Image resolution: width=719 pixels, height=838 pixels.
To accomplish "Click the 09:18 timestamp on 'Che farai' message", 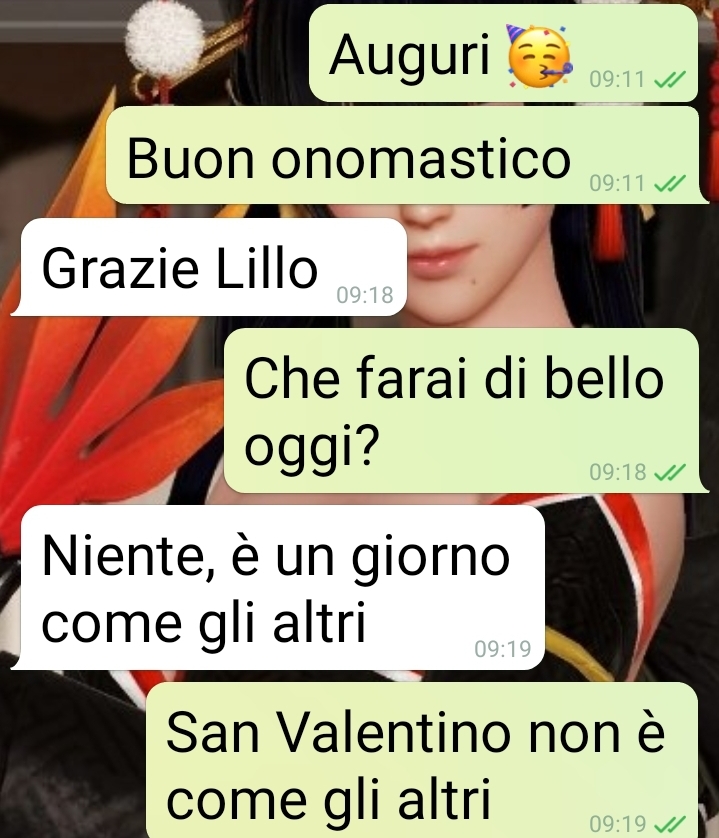I will [x=617, y=472].
